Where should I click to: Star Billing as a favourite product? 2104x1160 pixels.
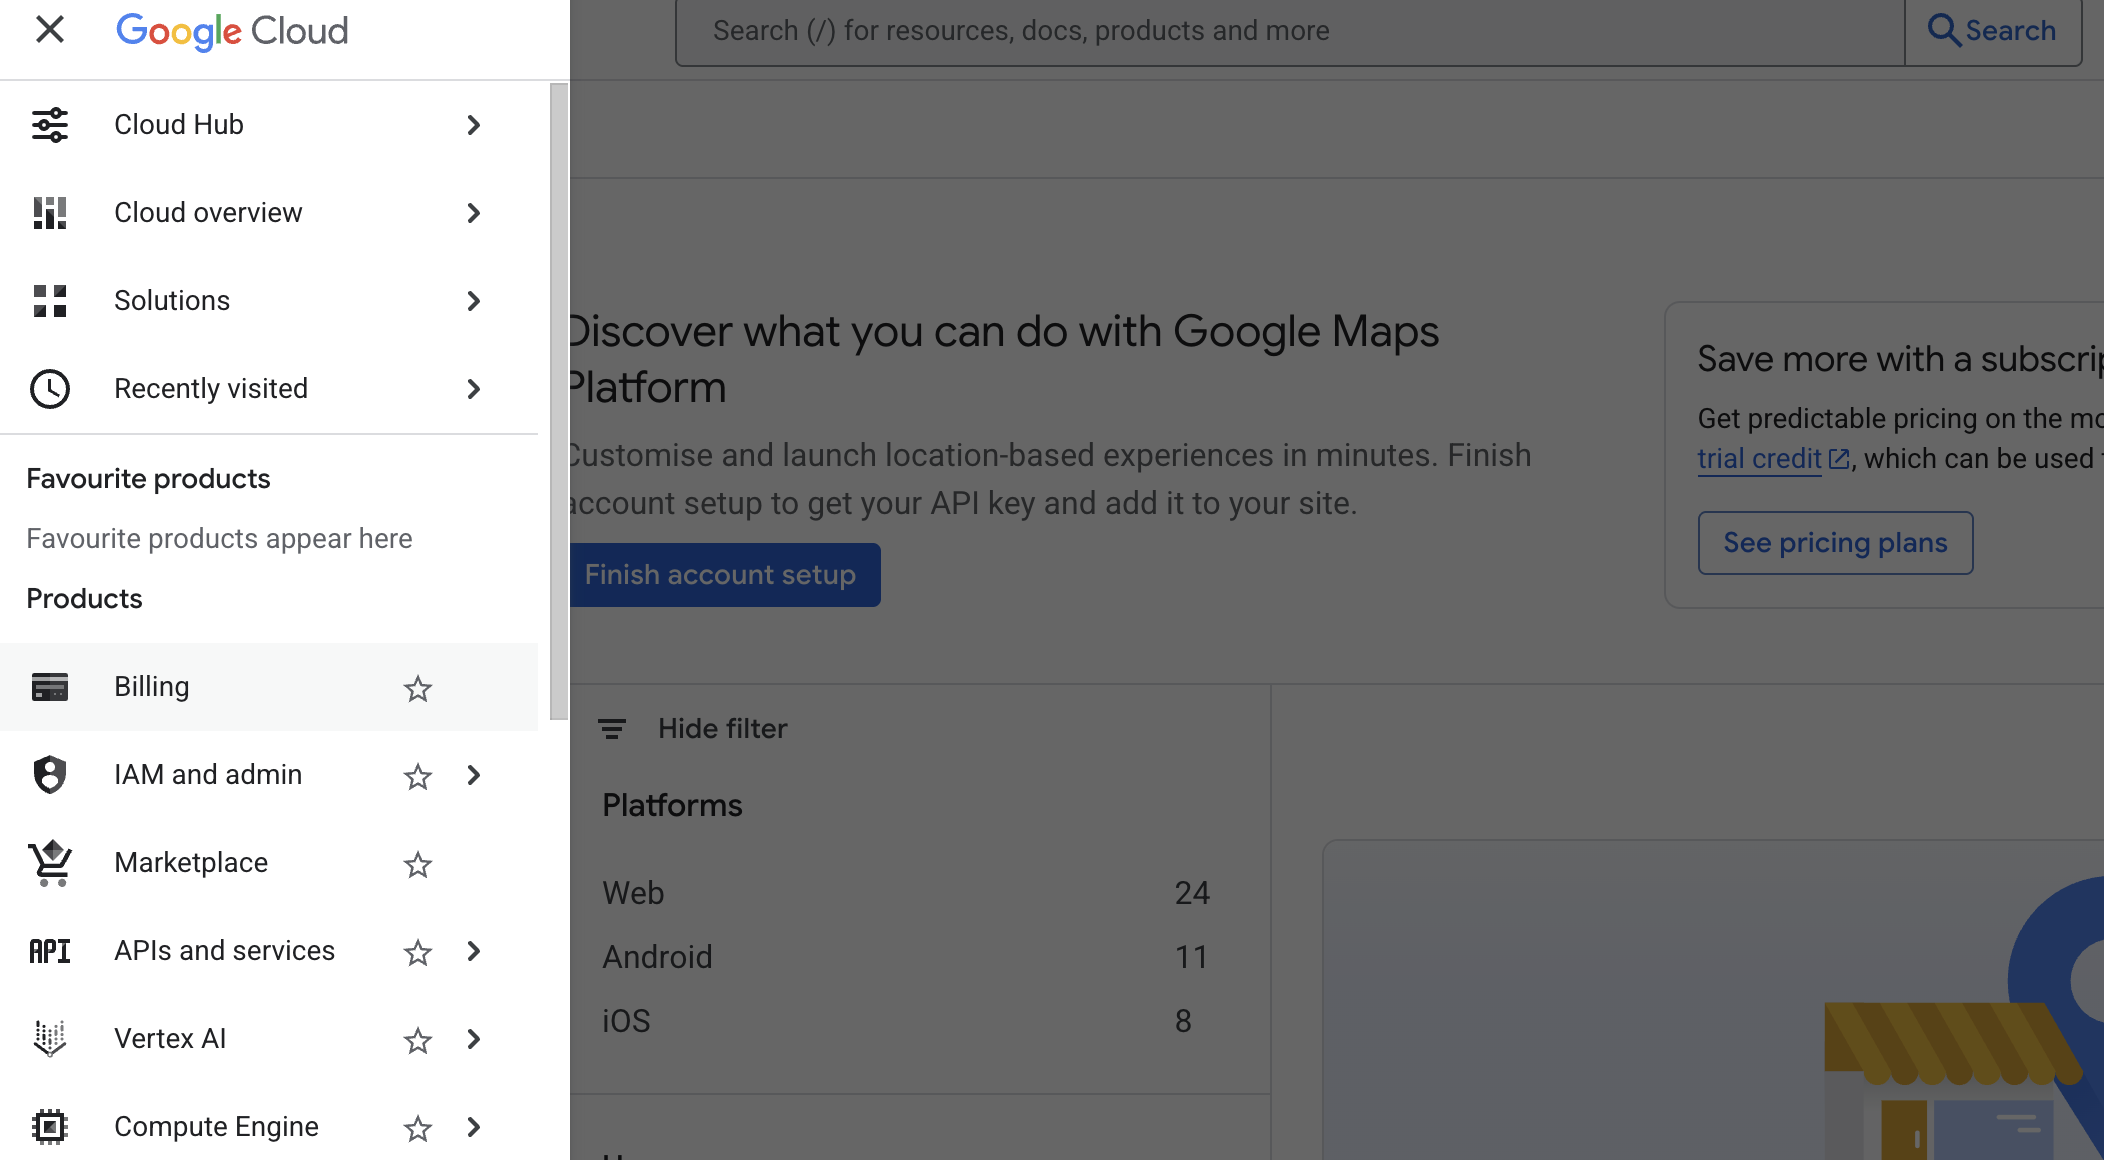pyautogui.click(x=418, y=689)
